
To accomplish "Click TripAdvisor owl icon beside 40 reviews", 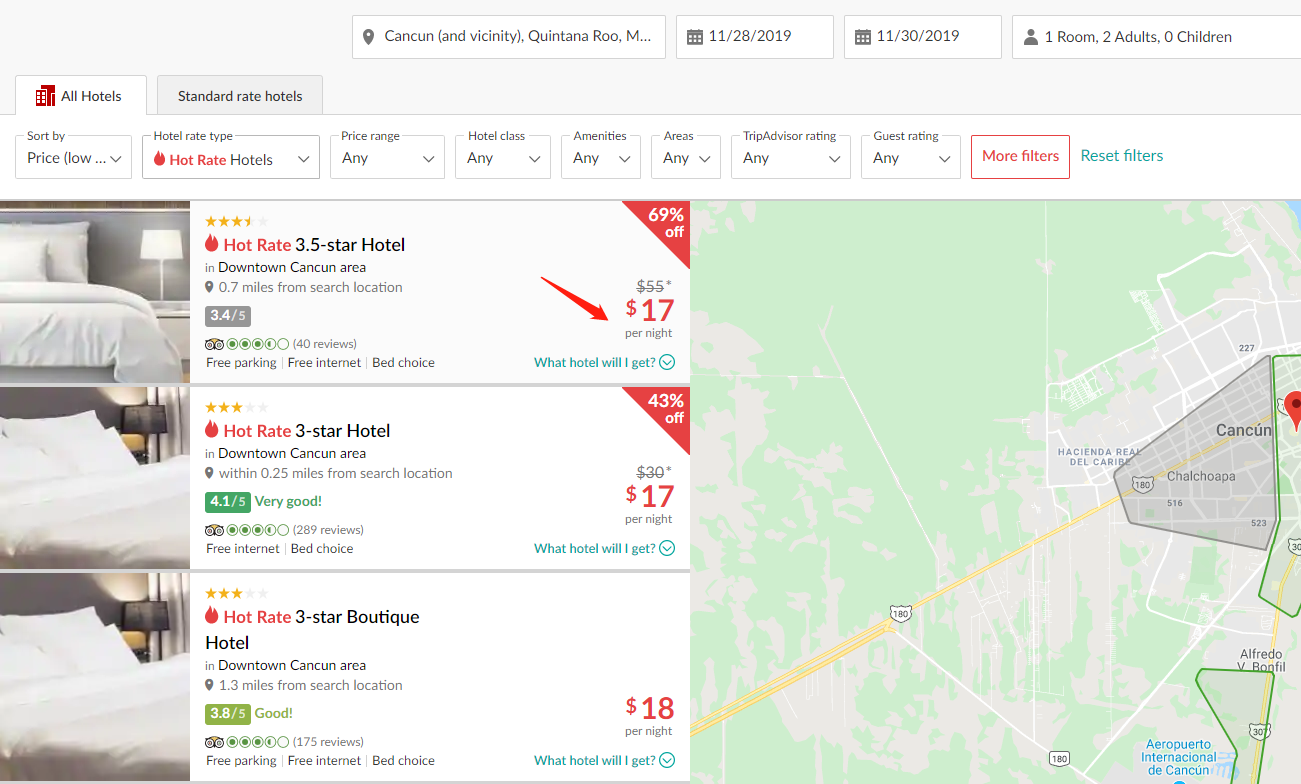I will pyautogui.click(x=214, y=344).
